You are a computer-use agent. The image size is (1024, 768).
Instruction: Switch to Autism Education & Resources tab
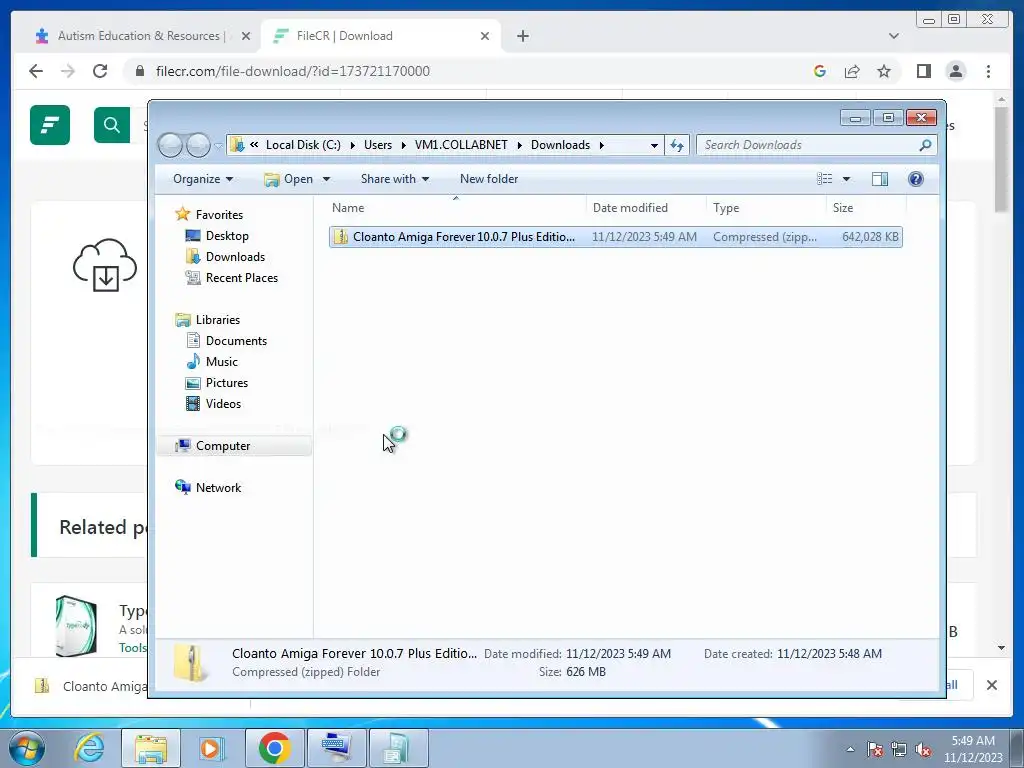click(139, 36)
